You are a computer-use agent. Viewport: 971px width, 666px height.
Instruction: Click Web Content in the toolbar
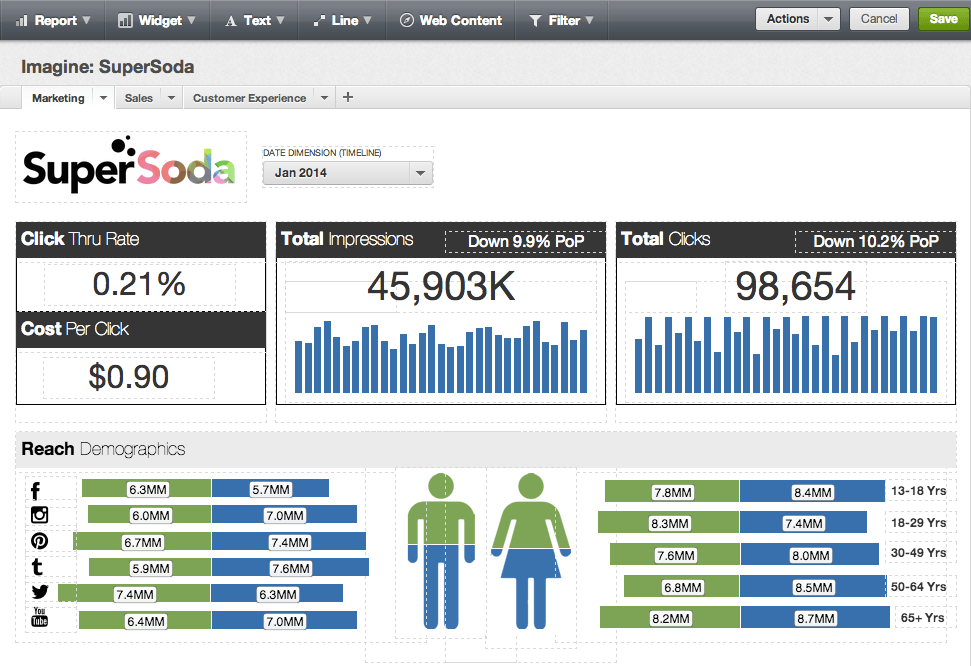click(x=451, y=20)
